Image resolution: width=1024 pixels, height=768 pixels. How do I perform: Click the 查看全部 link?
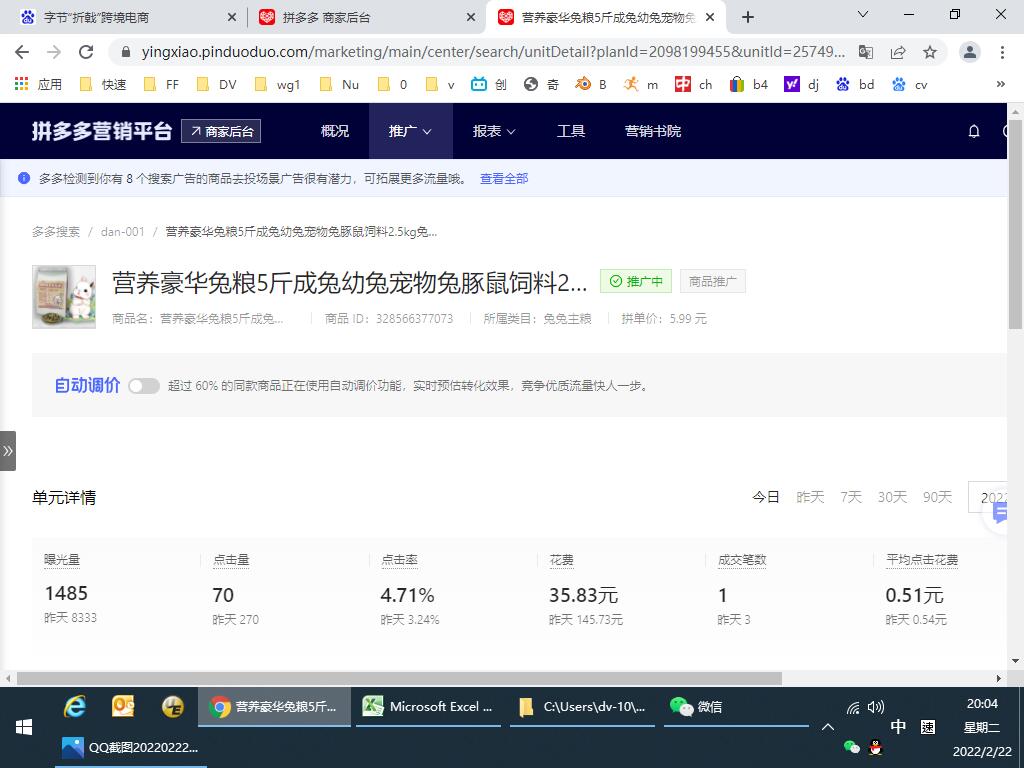pyautogui.click(x=504, y=178)
